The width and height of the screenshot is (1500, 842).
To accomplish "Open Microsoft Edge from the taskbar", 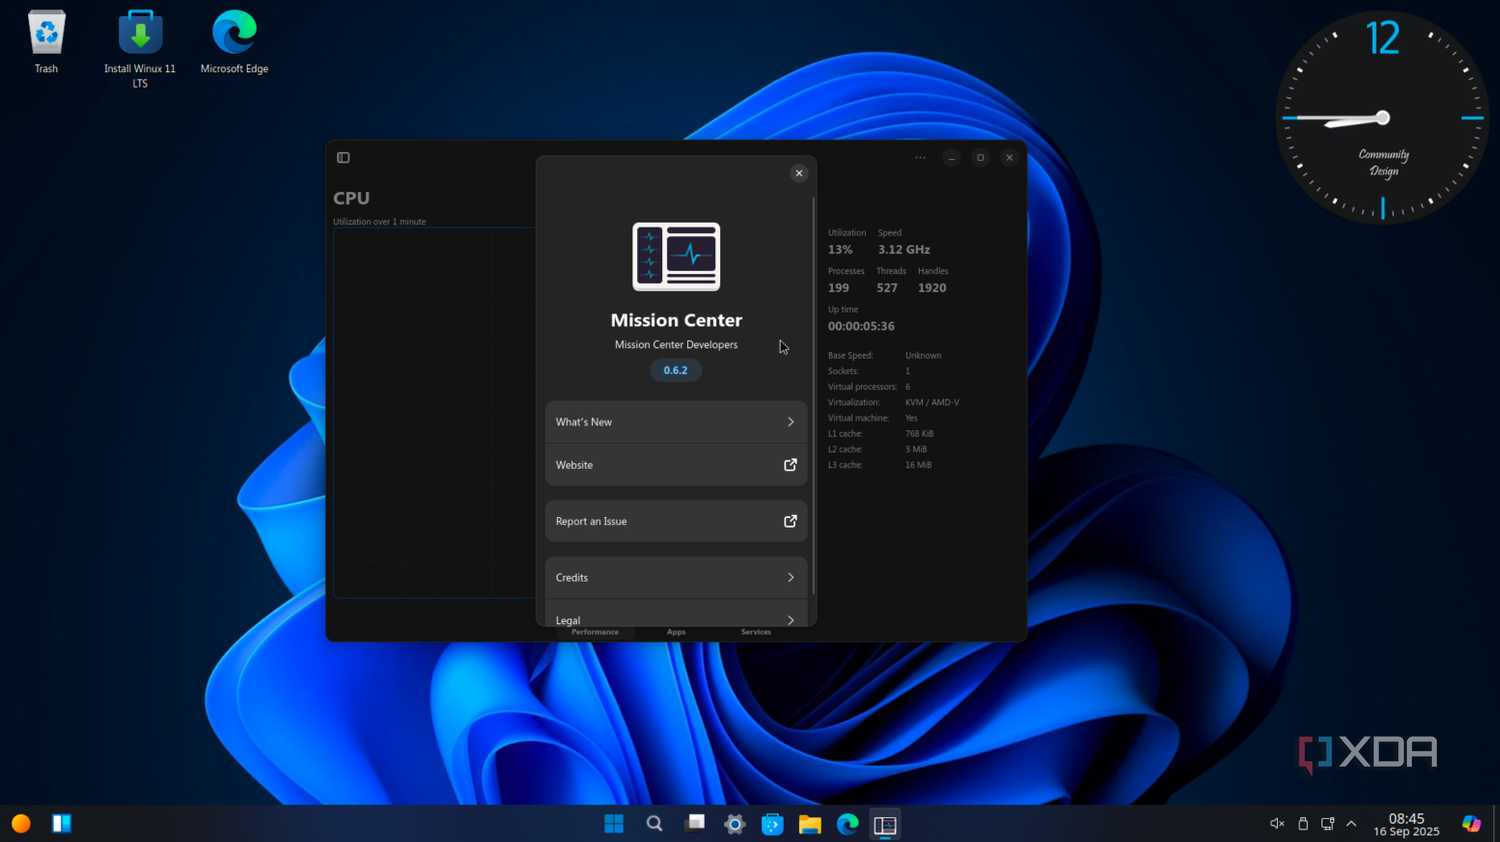I will click(x=848, y=824).
